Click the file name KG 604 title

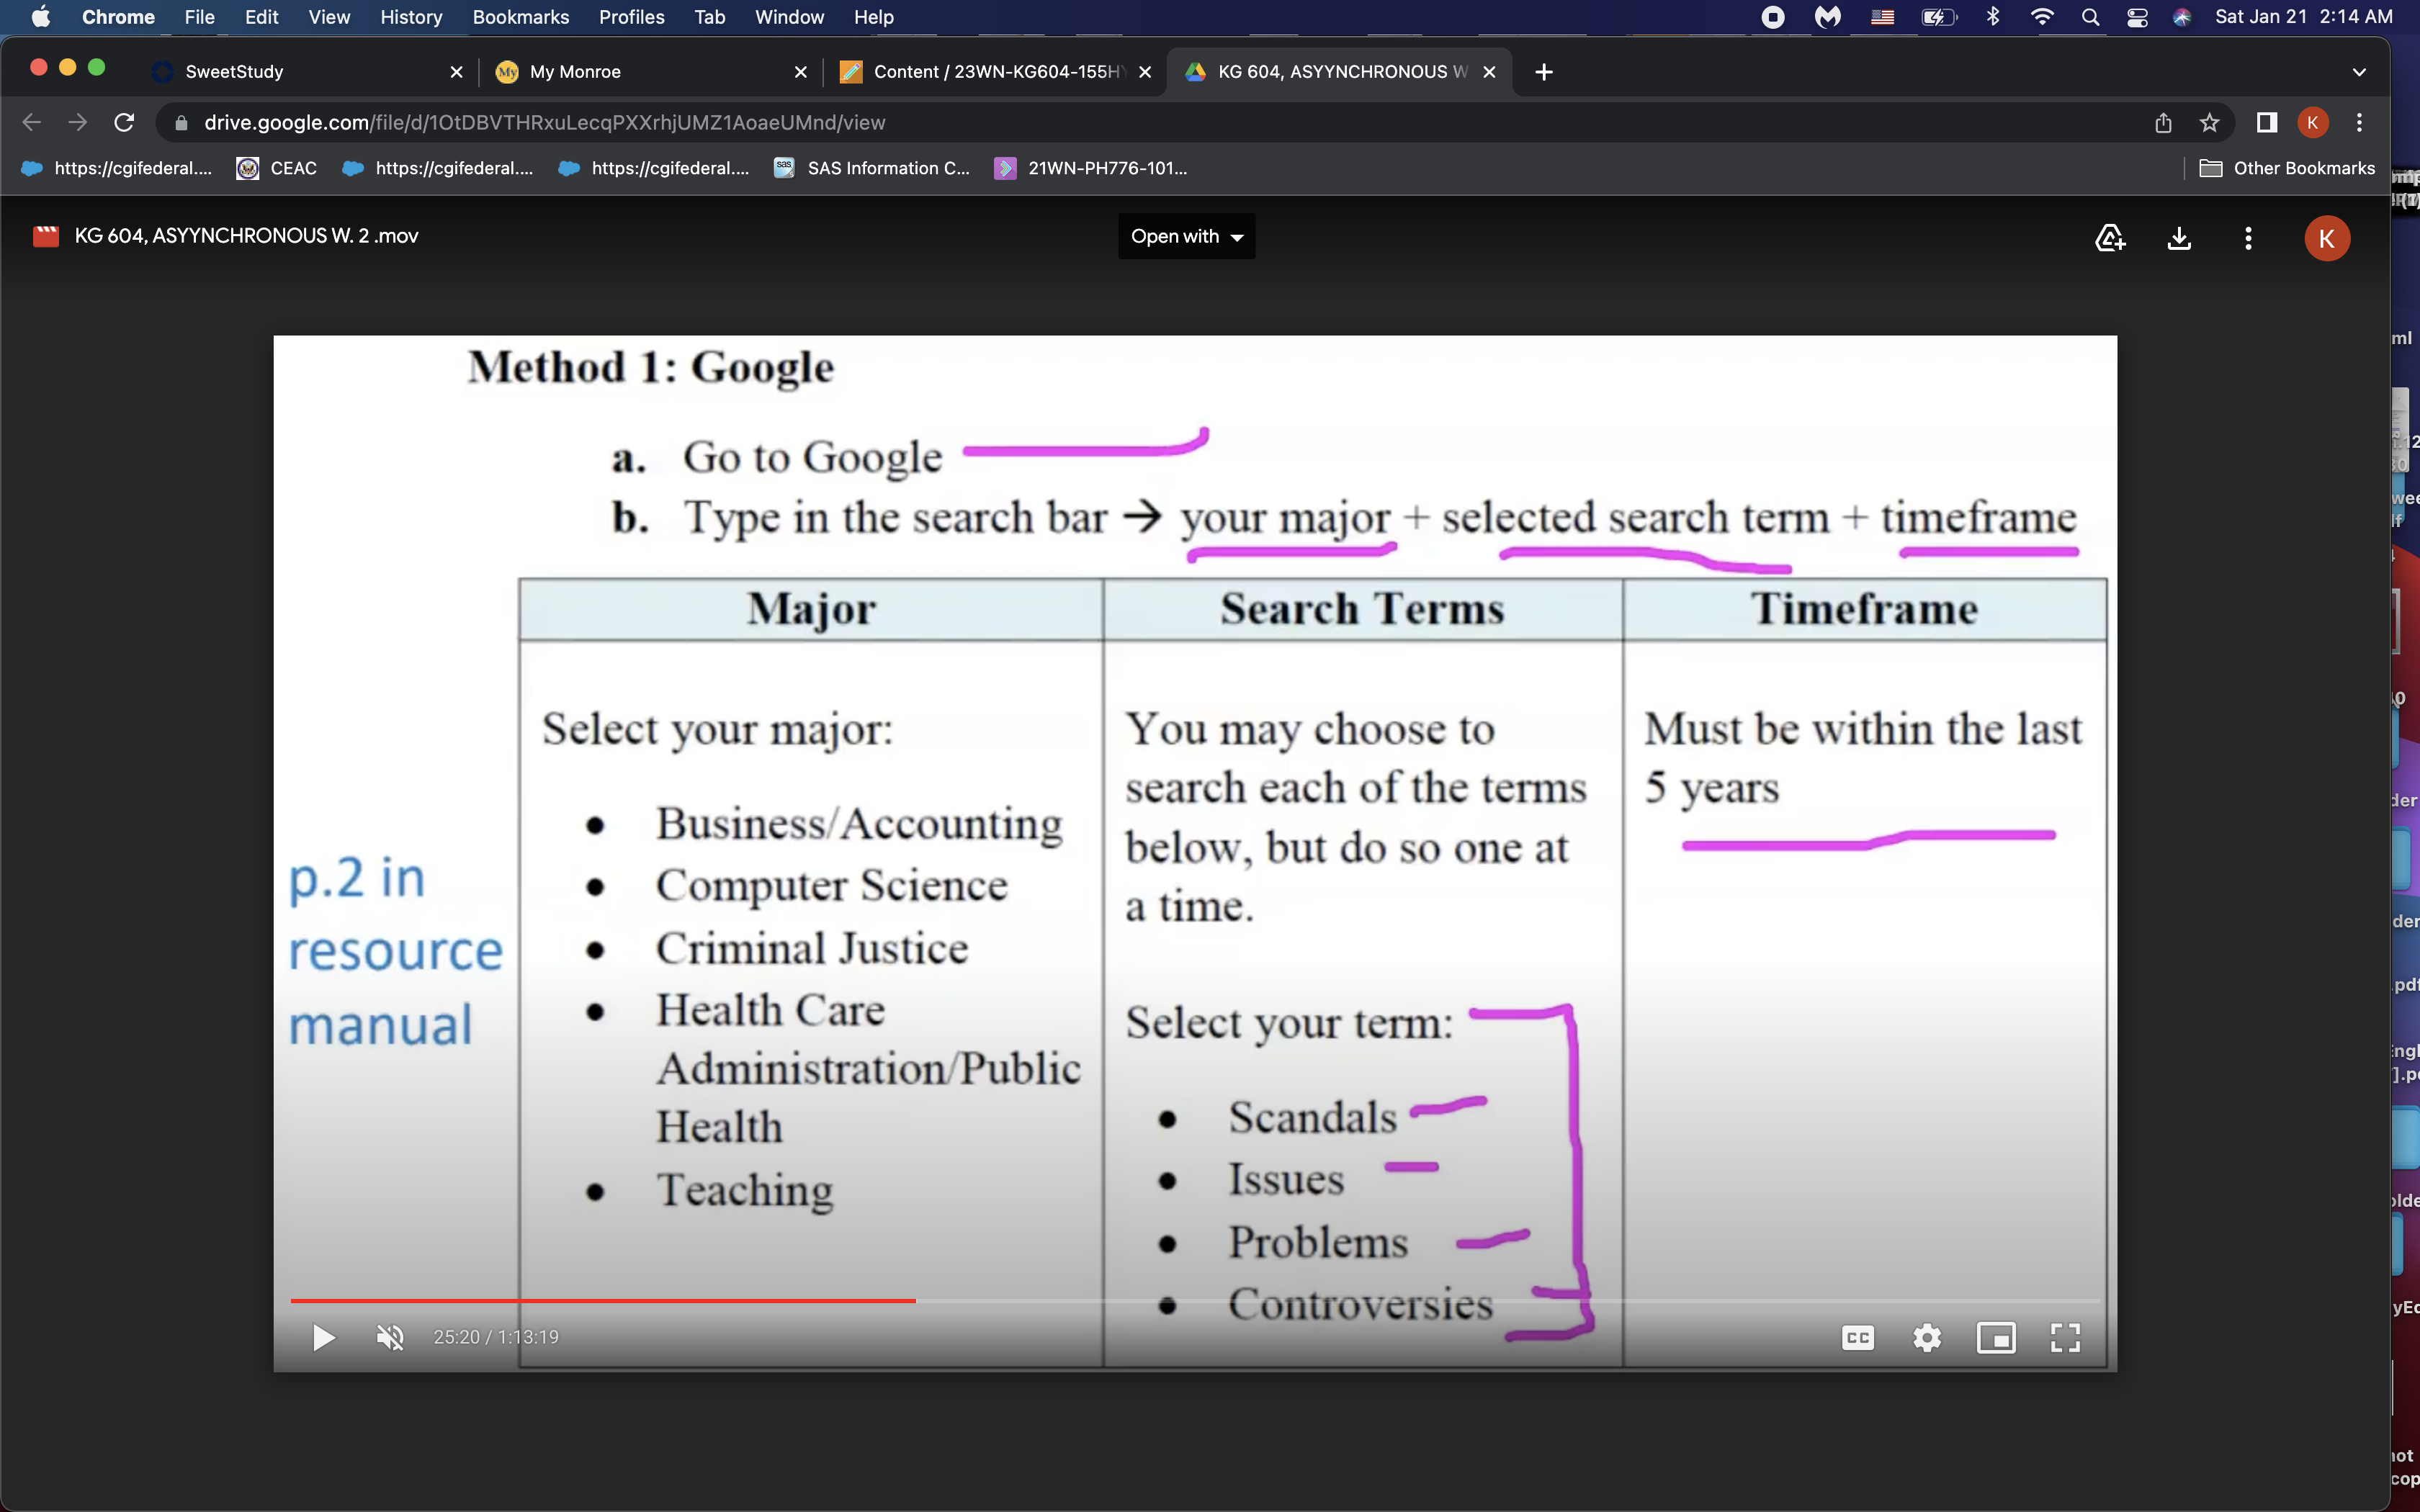(246, 236)
